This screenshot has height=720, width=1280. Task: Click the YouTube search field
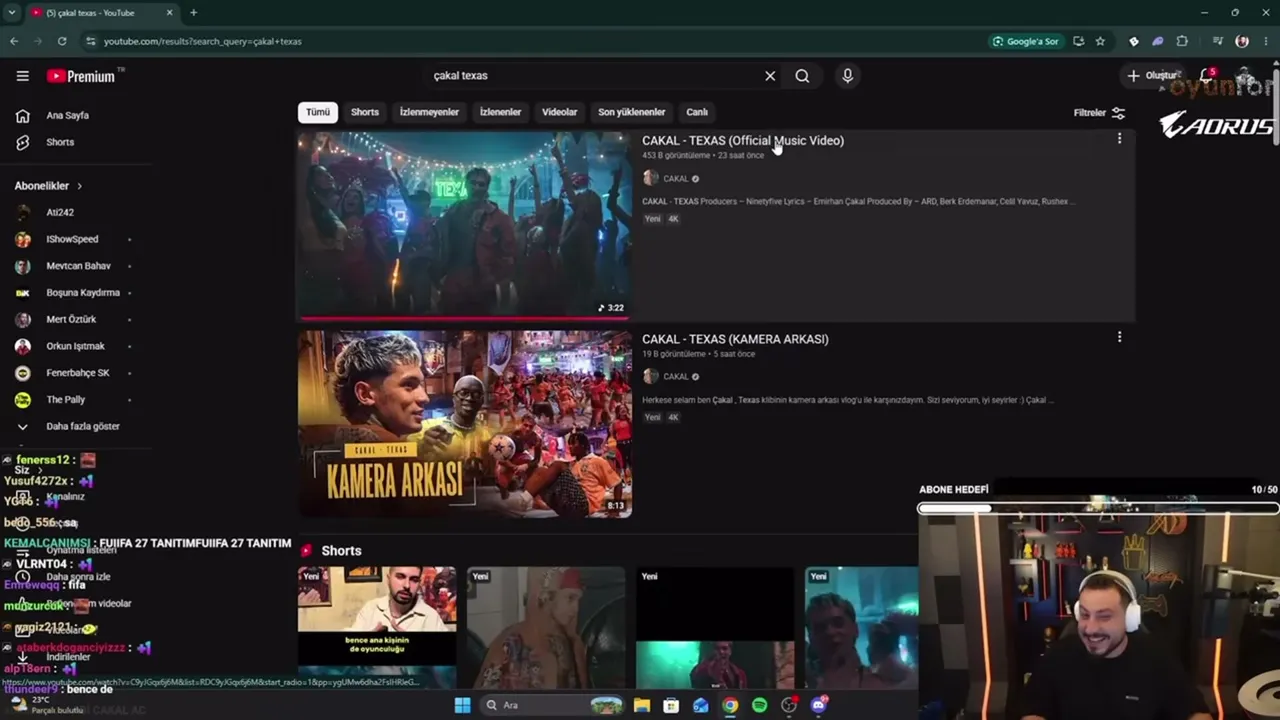pyautogui.click(x=597, y=76)
